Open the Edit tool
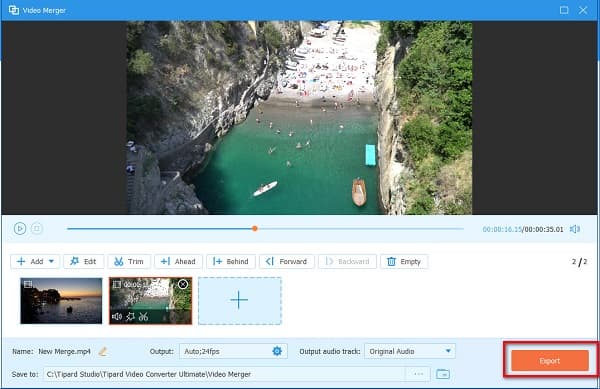 coord(83,261)
